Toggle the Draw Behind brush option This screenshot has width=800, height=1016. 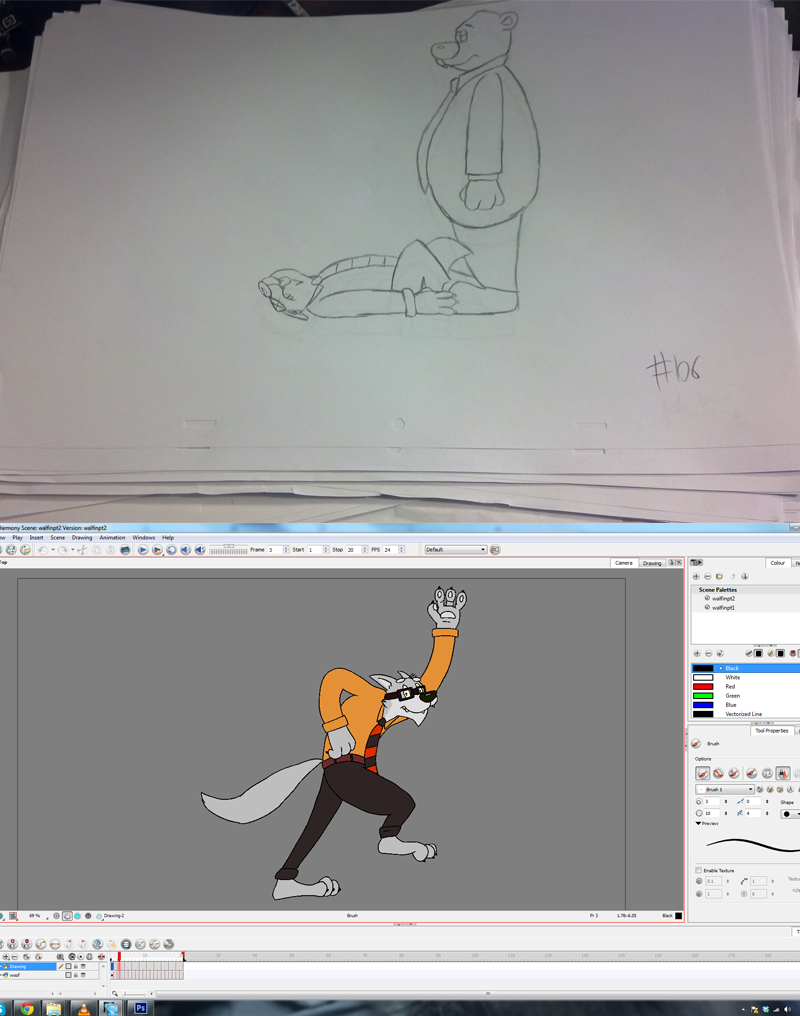pyautogui.click(x=718, y=773)
